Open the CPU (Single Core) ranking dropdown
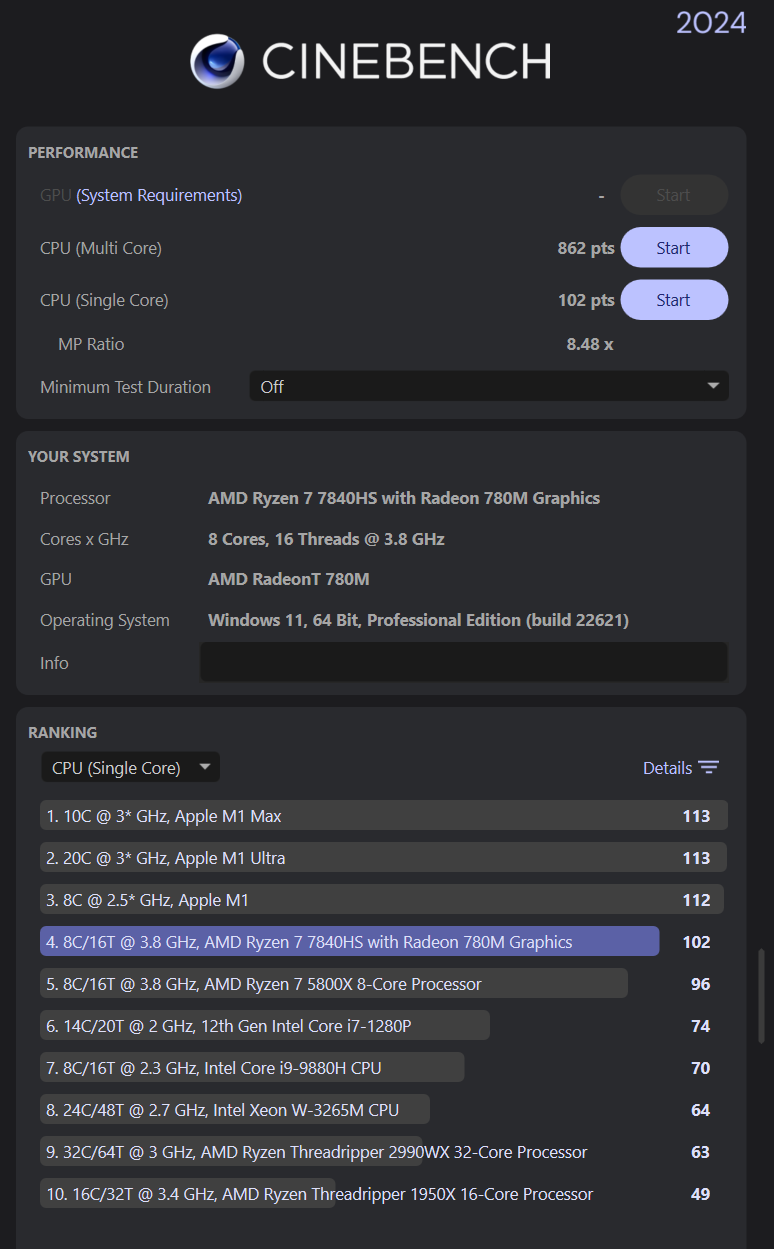Viewport: 774px width, 1249px height. click(130, 768)
